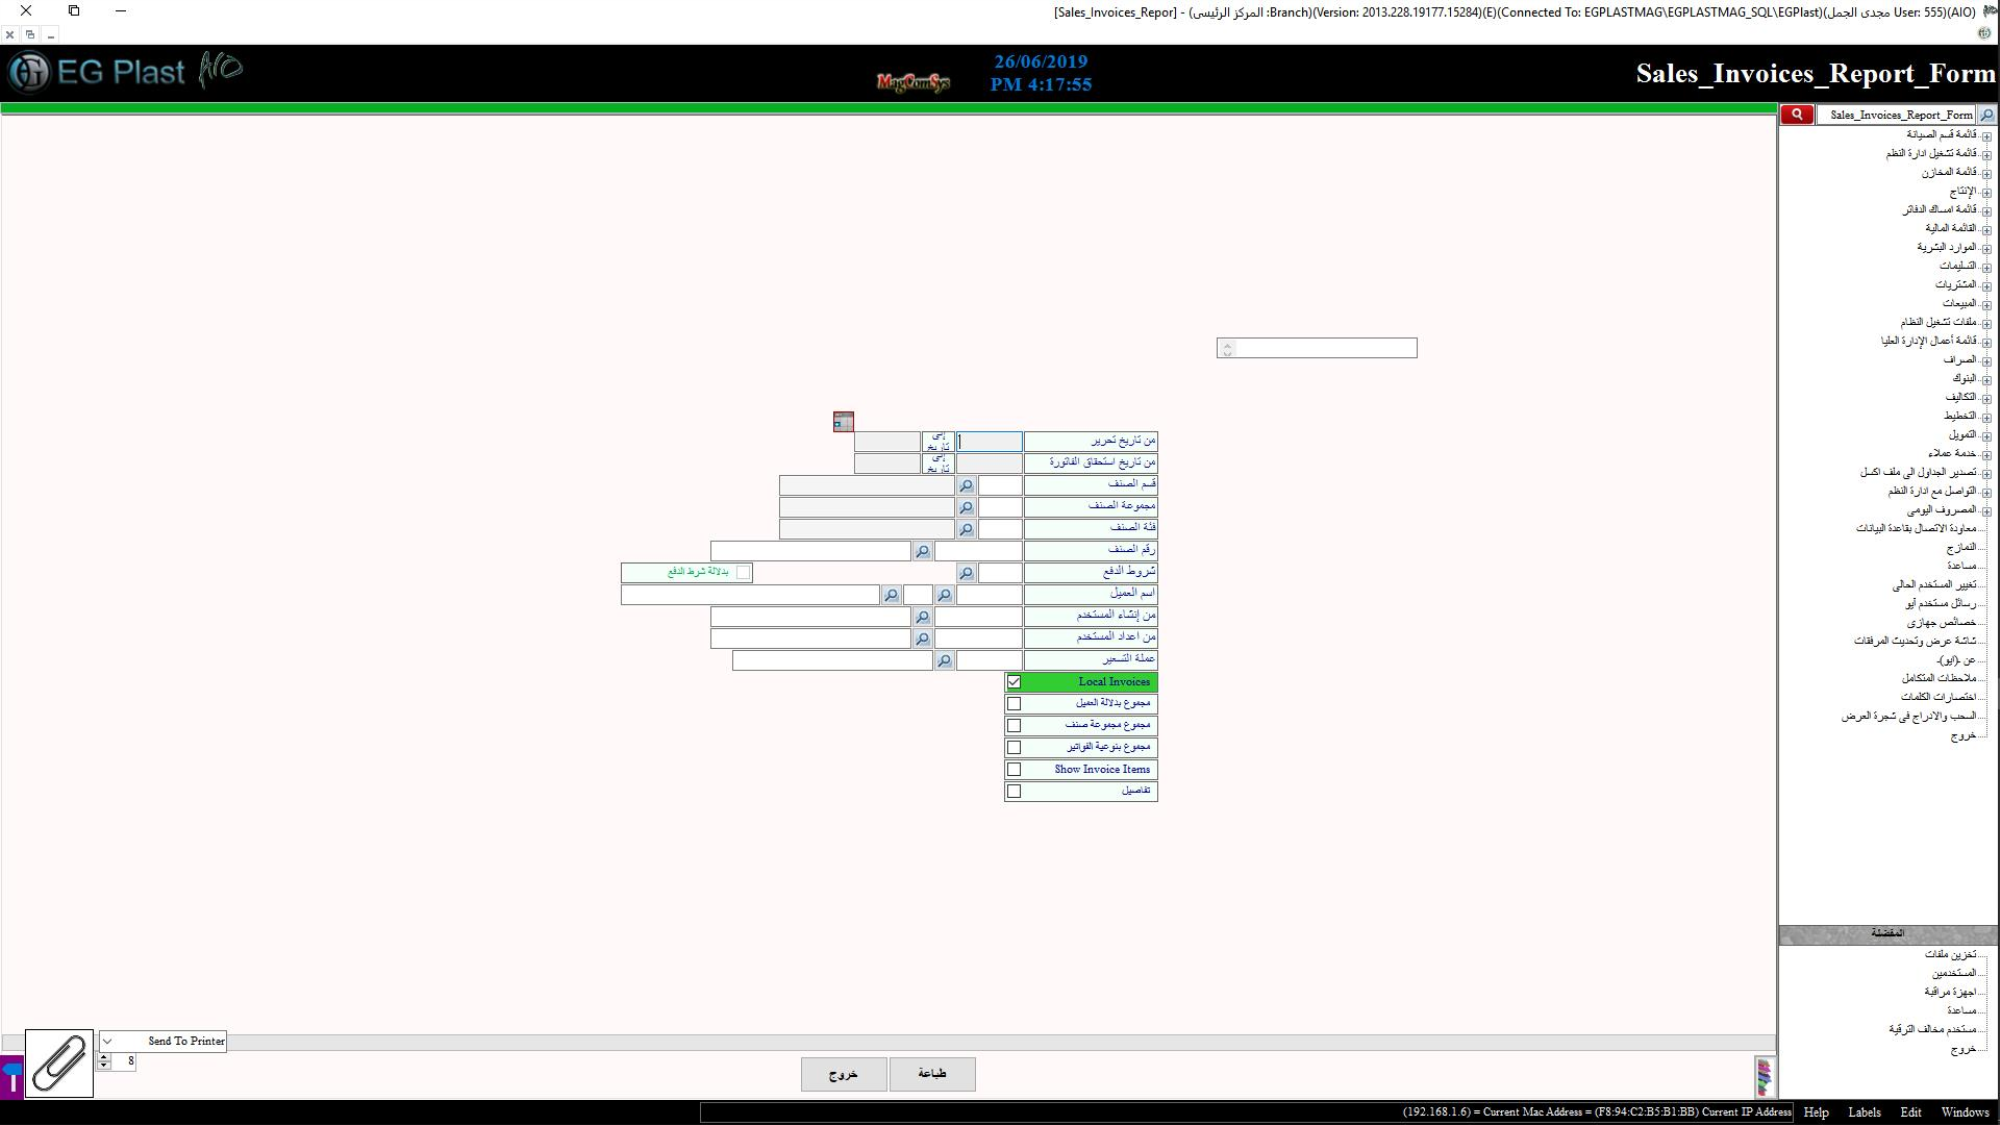Viewport: 2000px width, 1125px height.
Task: Click the عملة التسعير code input
Action: click(989, 662)
